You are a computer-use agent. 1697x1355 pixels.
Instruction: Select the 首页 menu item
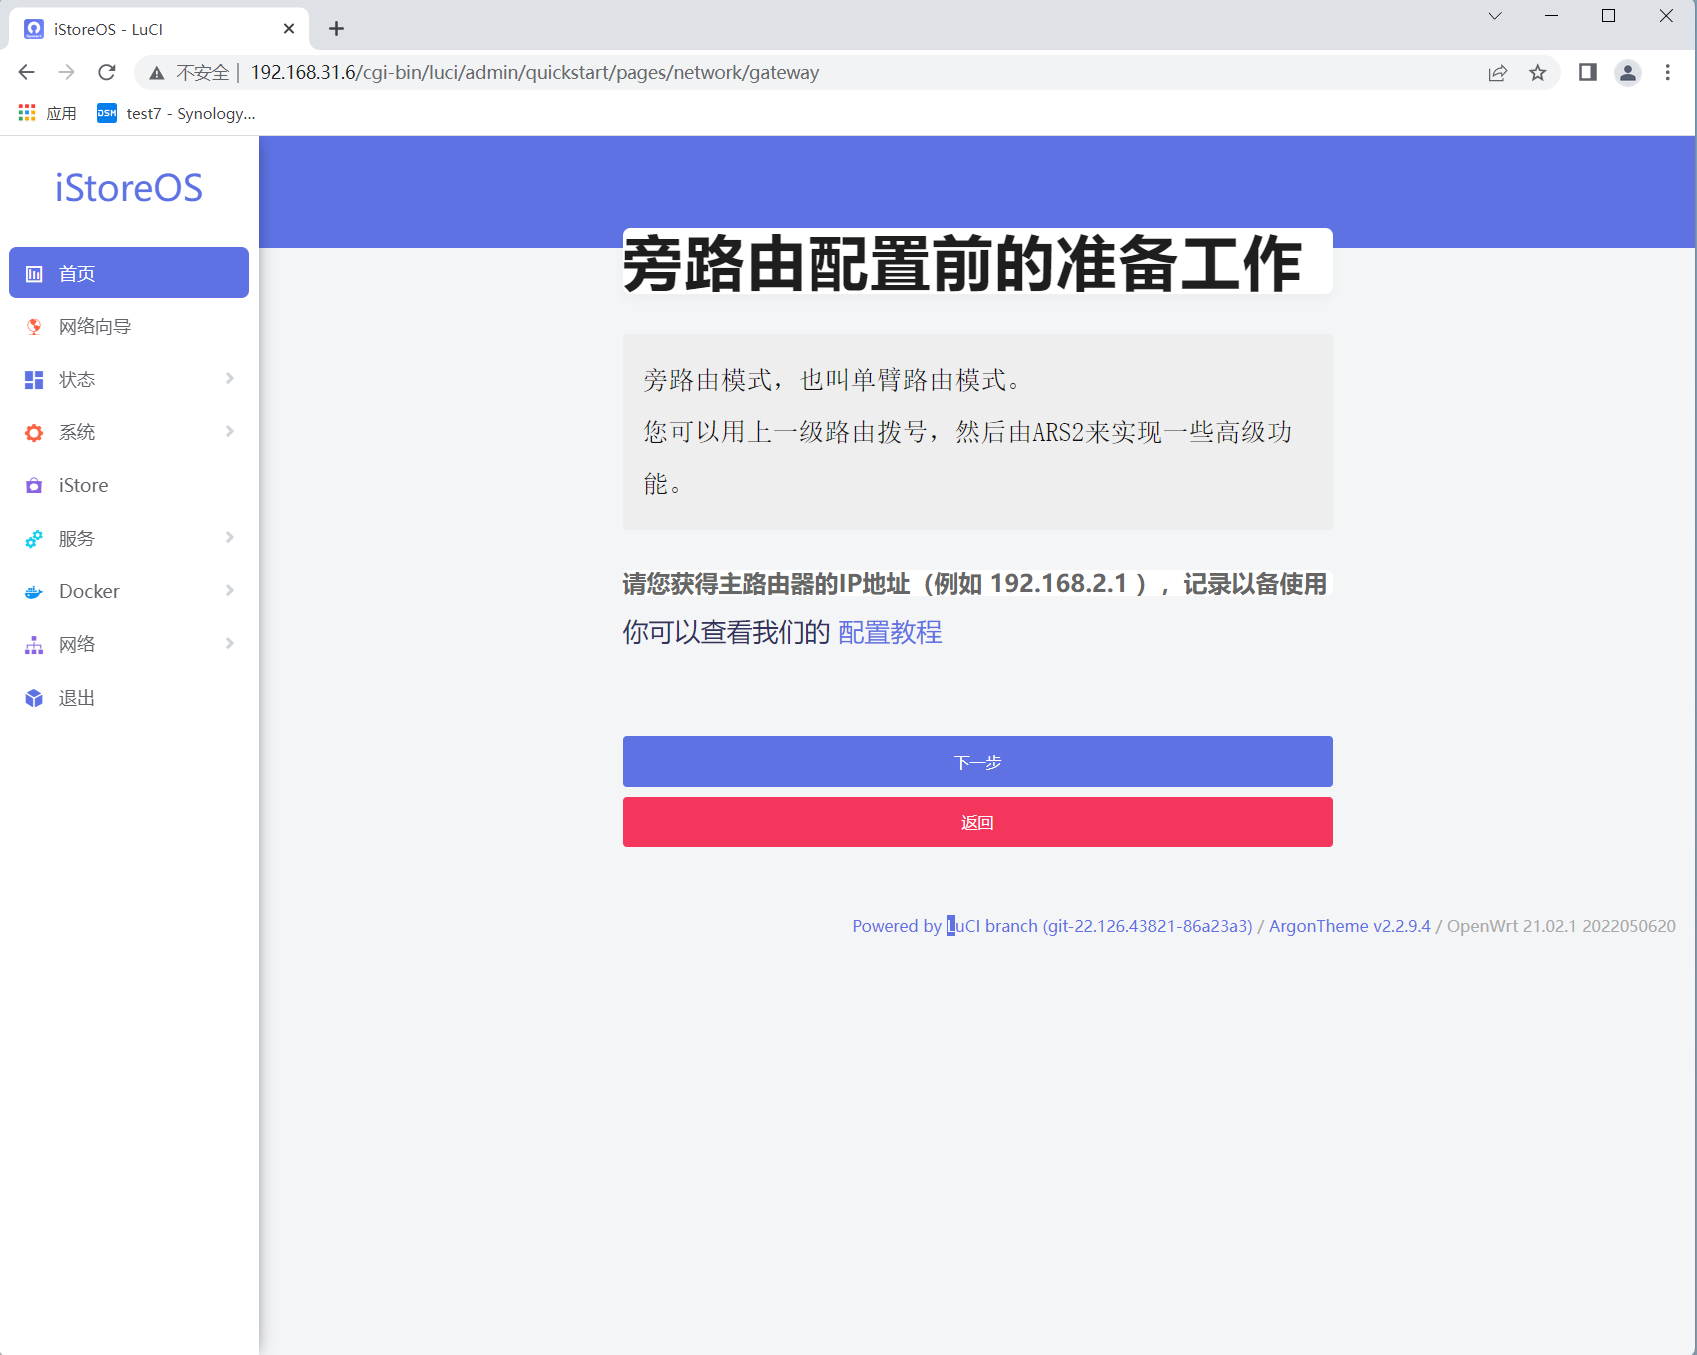click(x=129, y=273)
